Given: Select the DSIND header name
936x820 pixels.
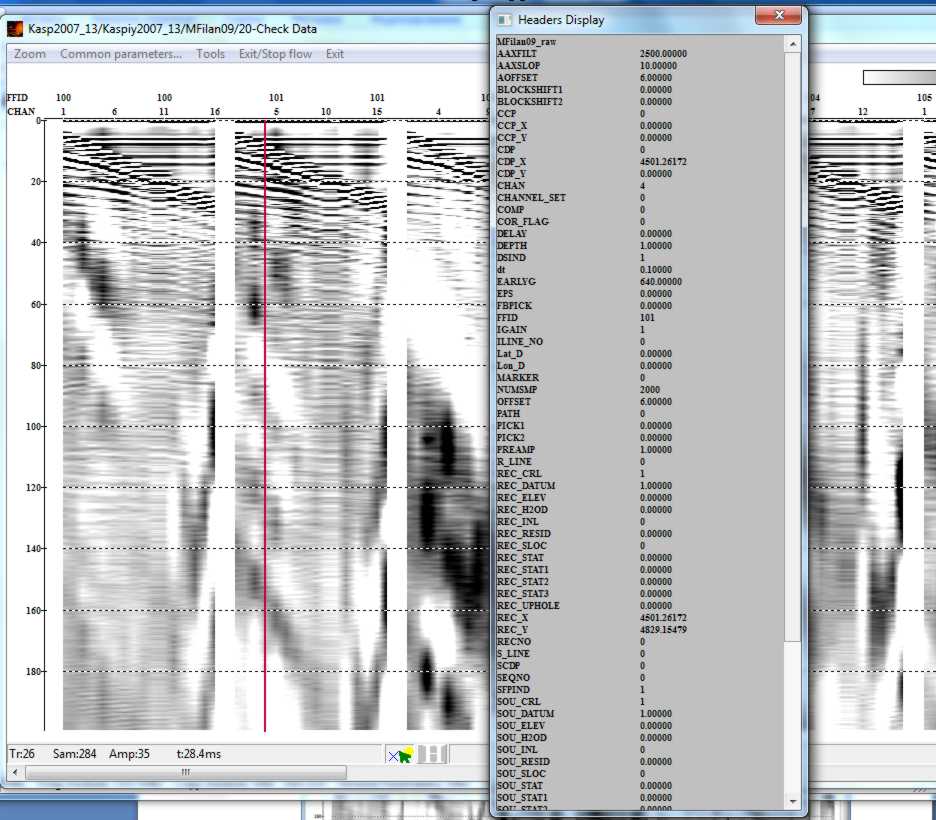Looking at the screenshot, I should 512,258.
